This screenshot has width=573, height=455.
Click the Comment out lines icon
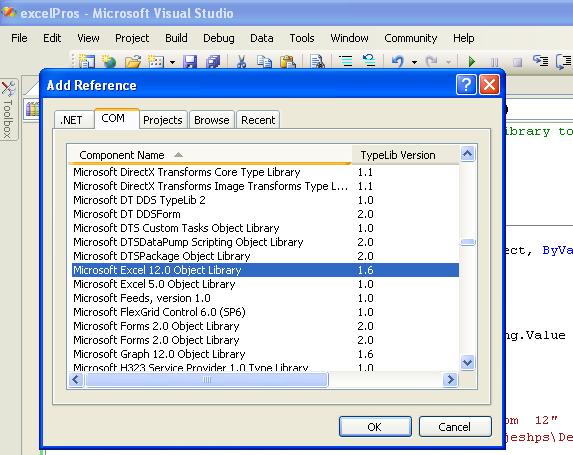[x=345, y=61]
